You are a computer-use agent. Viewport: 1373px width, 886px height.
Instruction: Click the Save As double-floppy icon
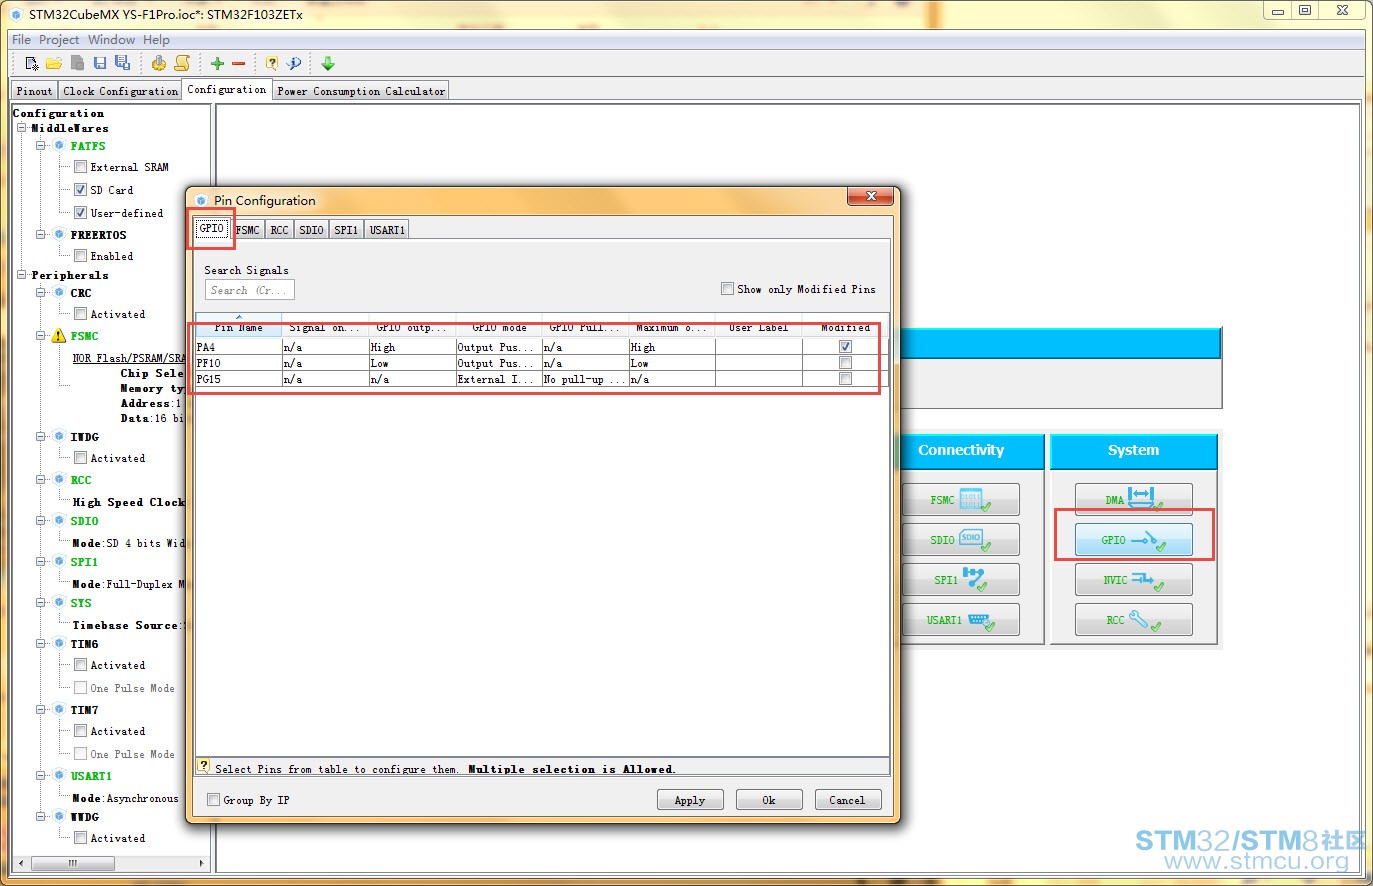[122, 63]
